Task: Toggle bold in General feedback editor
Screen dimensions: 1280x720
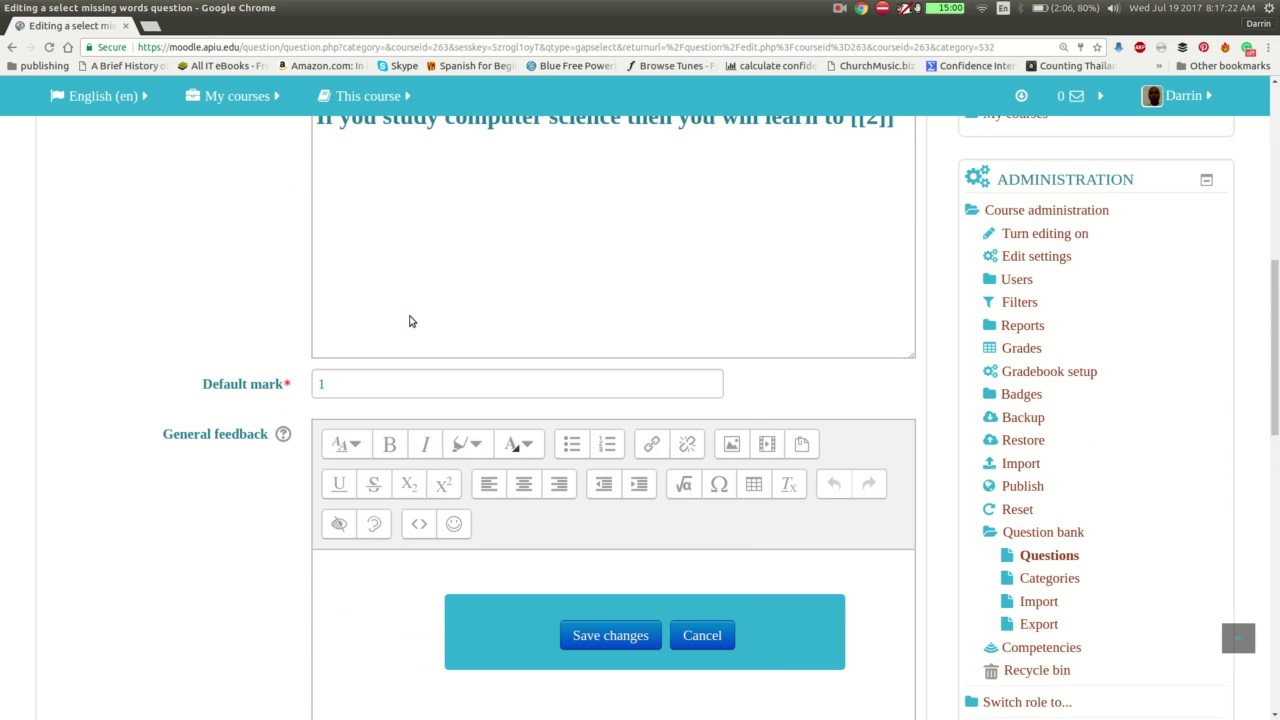Action: click(390, 444)
